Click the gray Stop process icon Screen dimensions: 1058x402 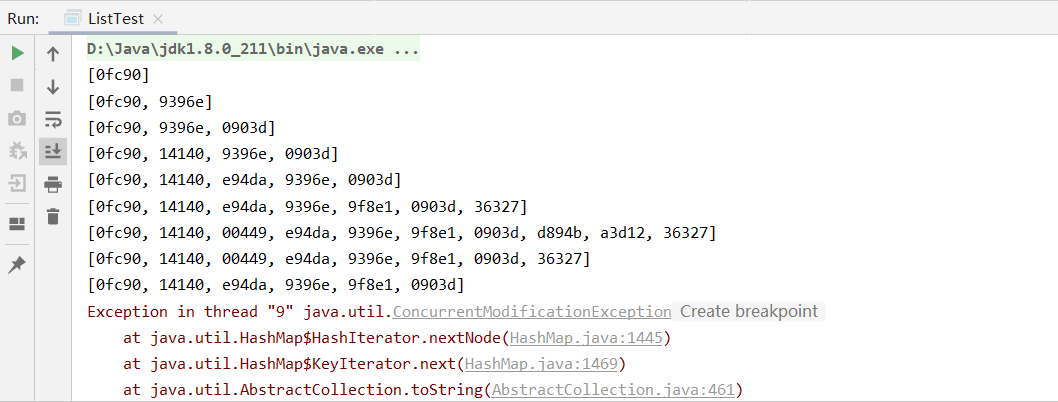(18, 85)
